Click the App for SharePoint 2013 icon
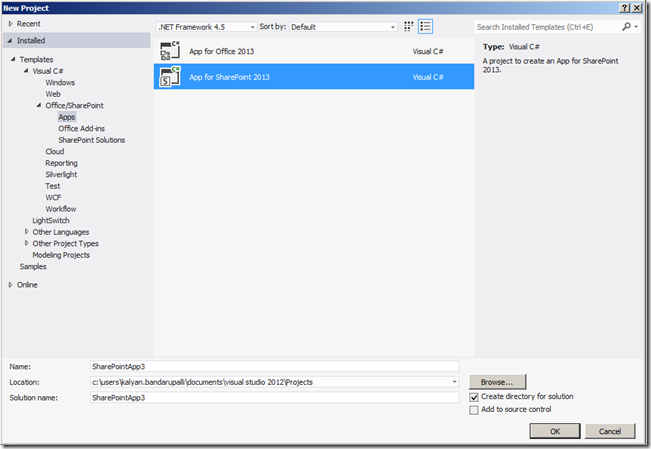The height and width of the screenshot is (449, 651). coord(170,76)
